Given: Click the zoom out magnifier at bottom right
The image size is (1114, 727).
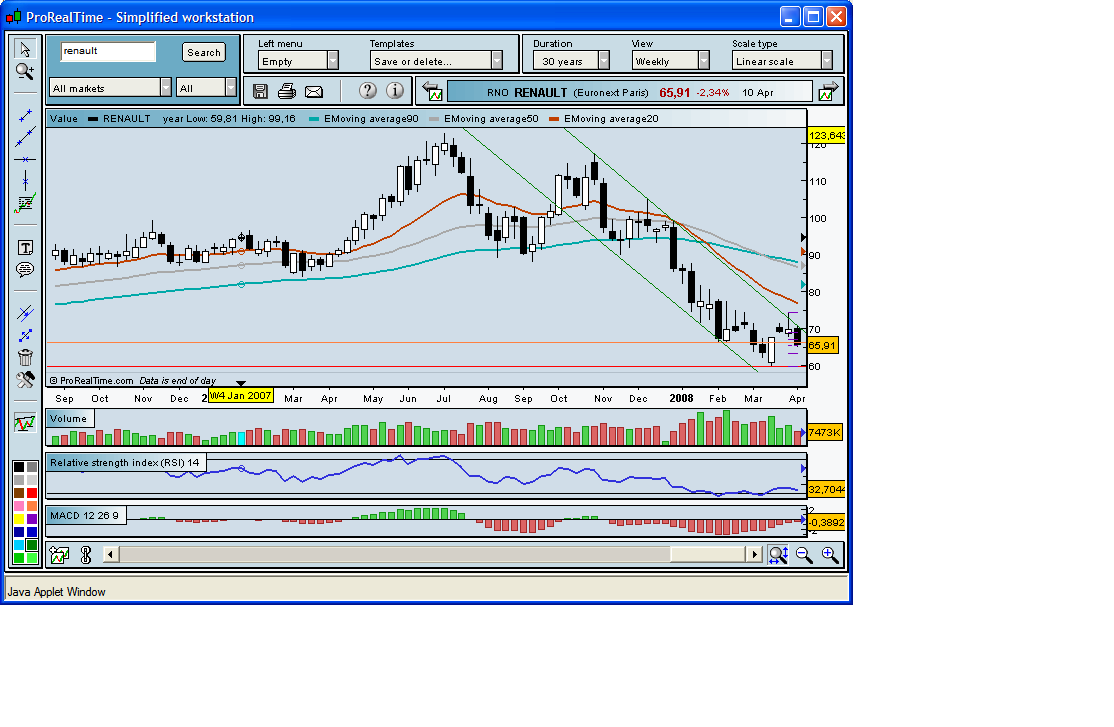Looking at the screenshot, I should tap(804, 554).
